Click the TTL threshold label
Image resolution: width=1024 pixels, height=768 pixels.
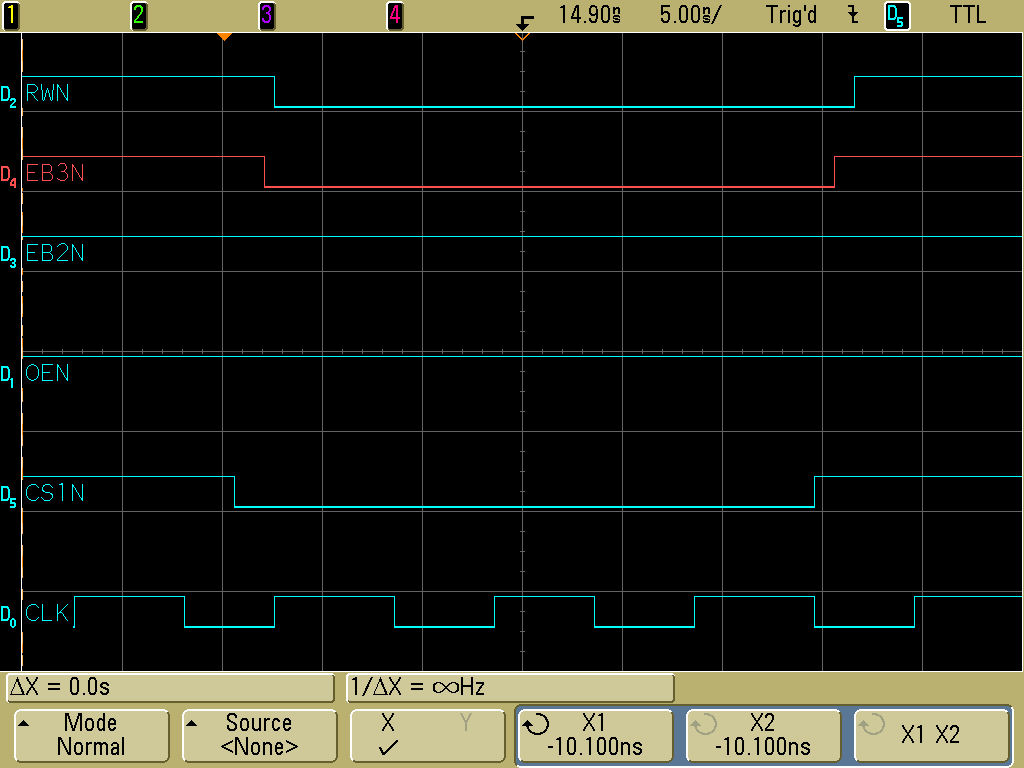(x=967, y=15)
